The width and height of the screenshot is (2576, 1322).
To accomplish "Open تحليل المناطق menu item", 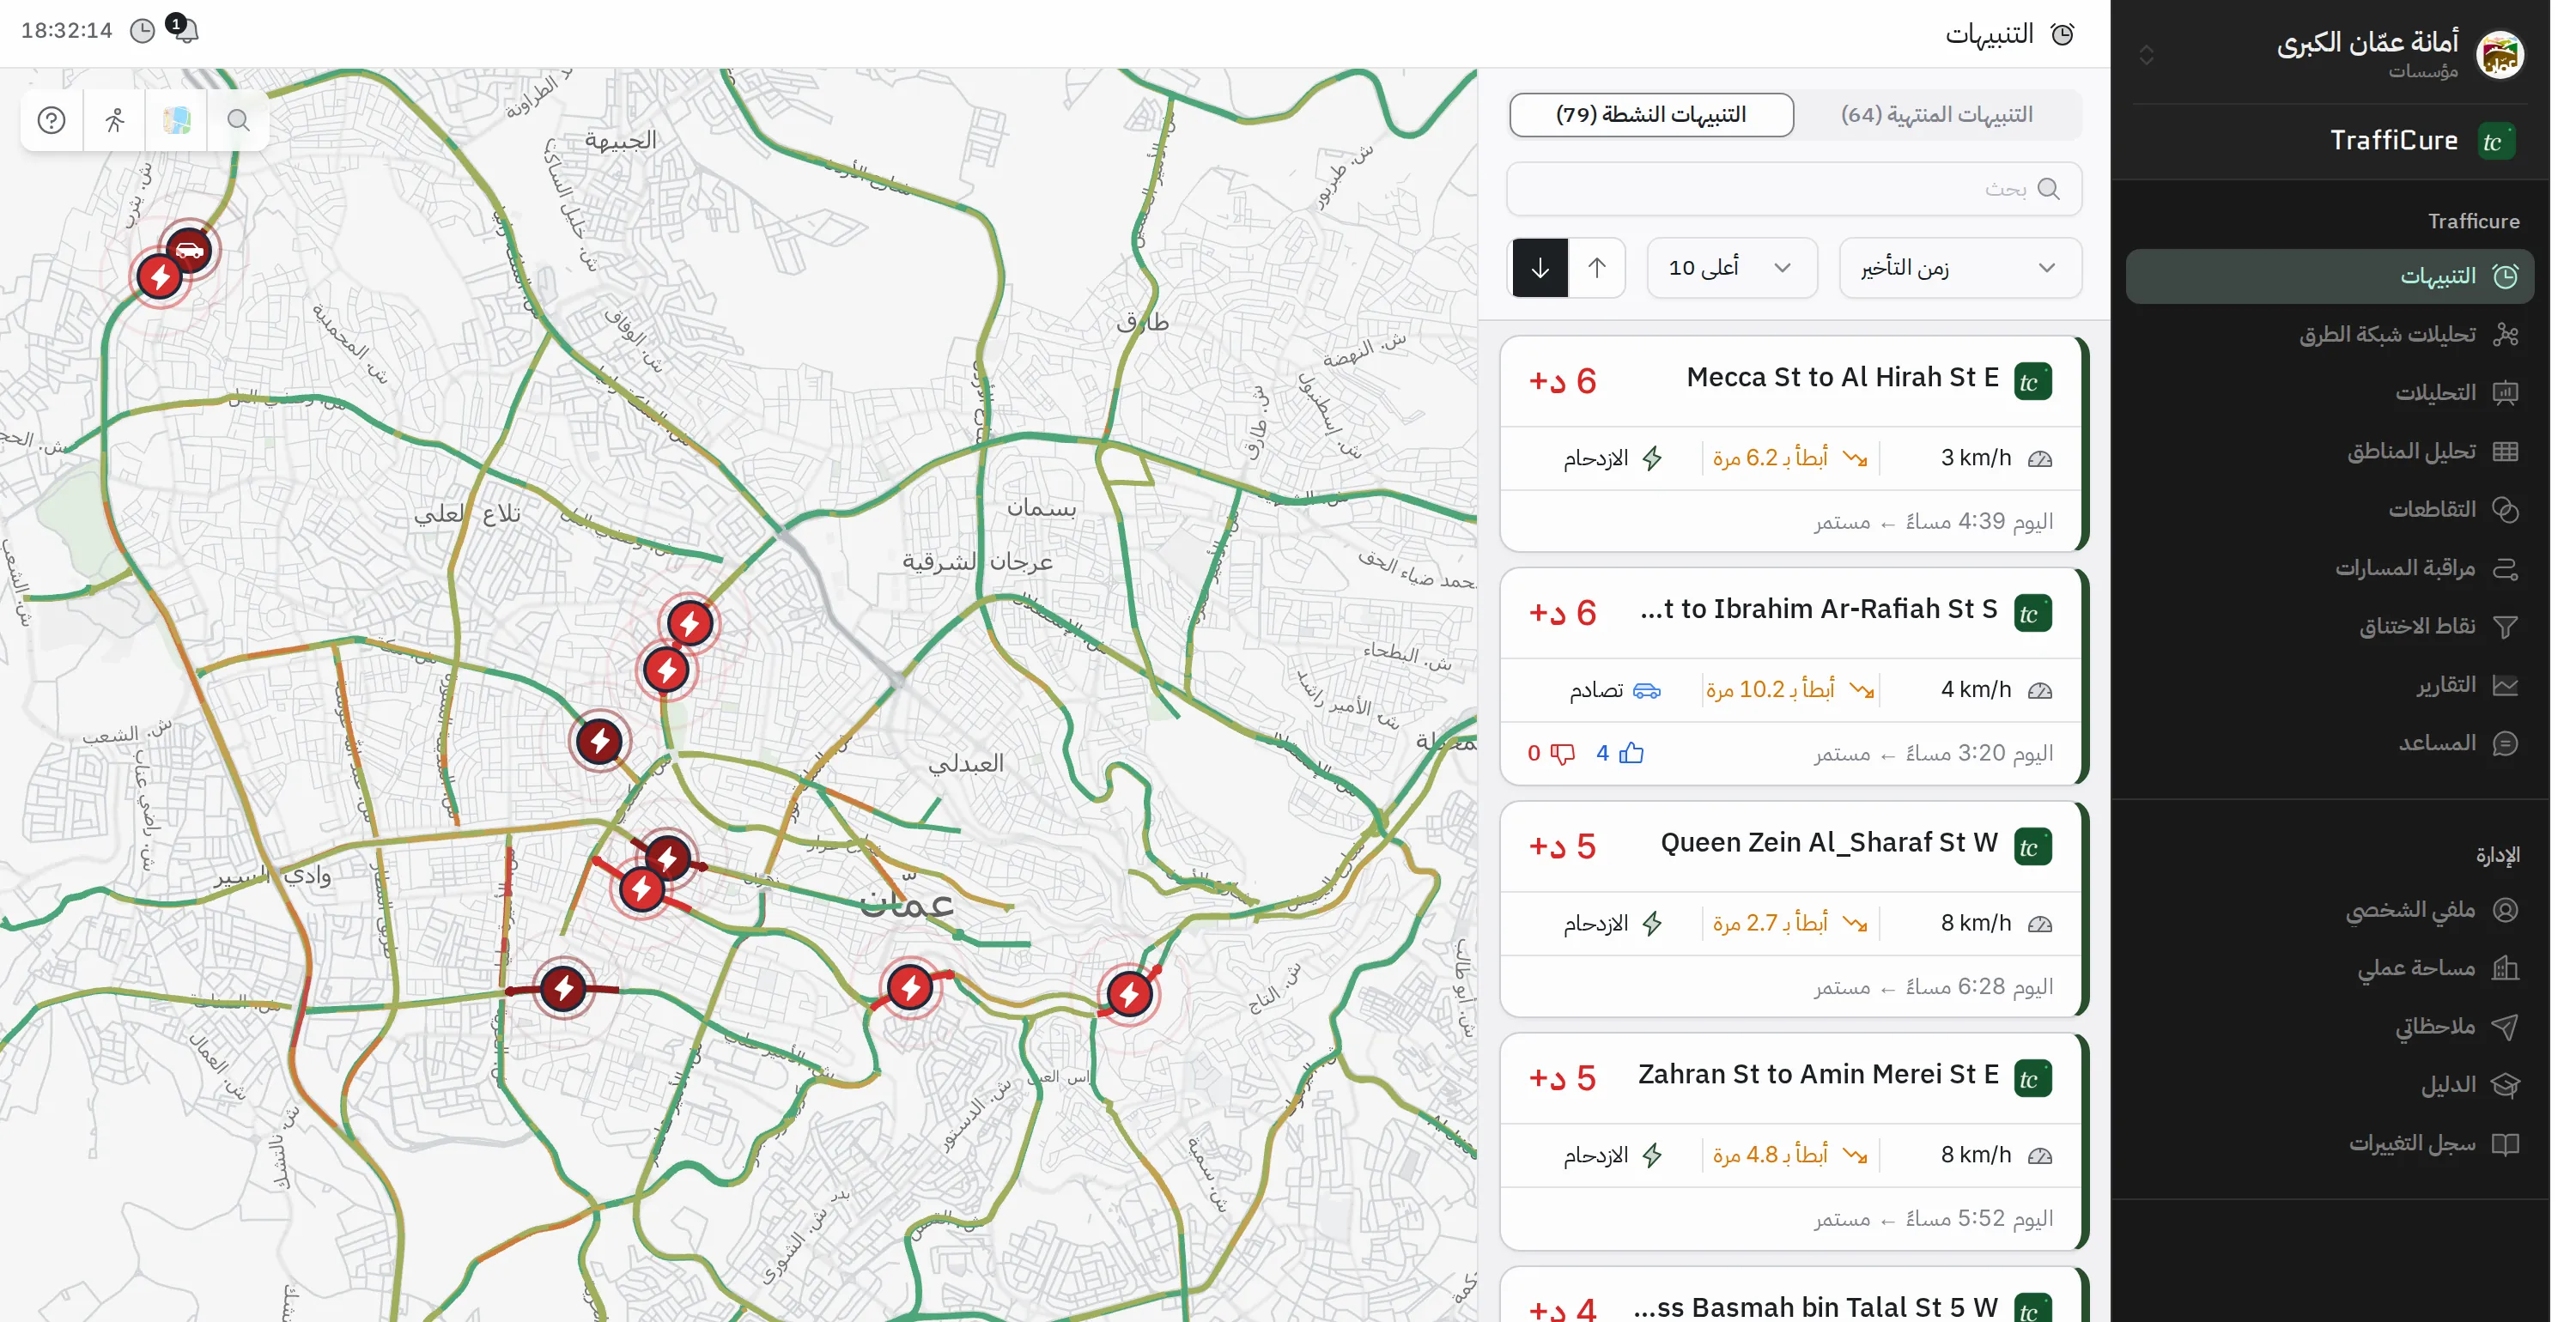I will (x=2329, y=451).
